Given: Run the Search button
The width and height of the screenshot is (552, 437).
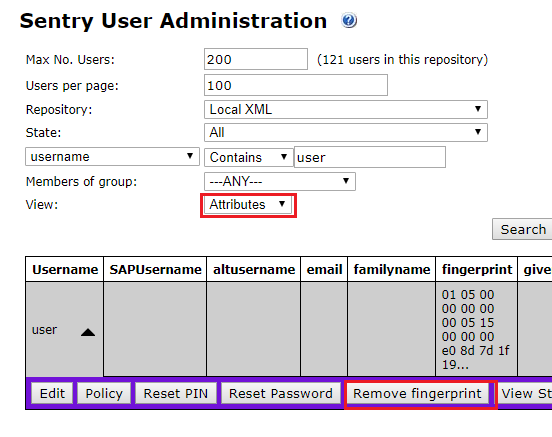Looking at the screenshot, I should point(522,229).
